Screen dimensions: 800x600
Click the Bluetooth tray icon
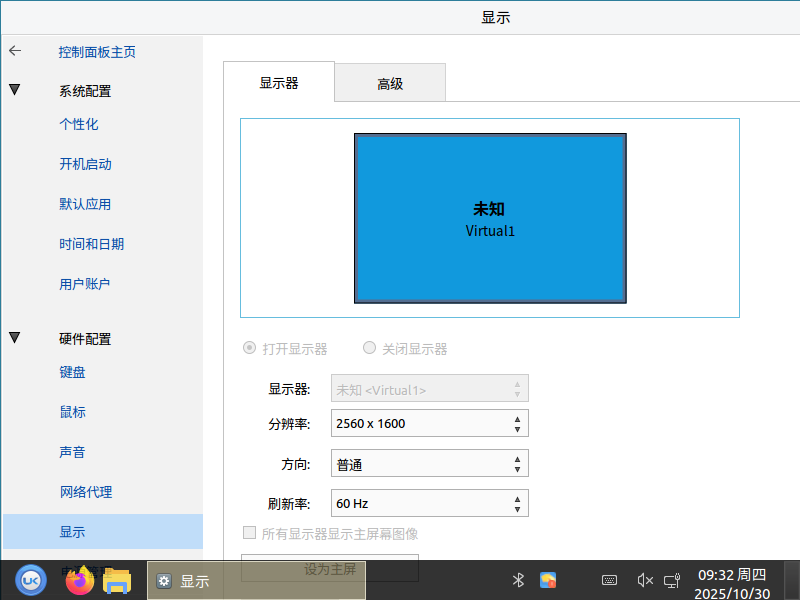(518, 580)
